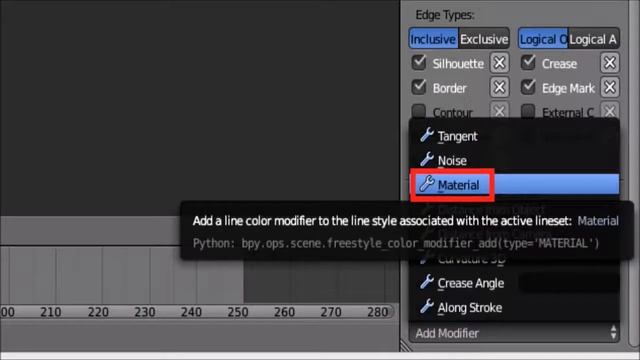
Task: Toggle the Border checkbox
Action: [419, 87]
